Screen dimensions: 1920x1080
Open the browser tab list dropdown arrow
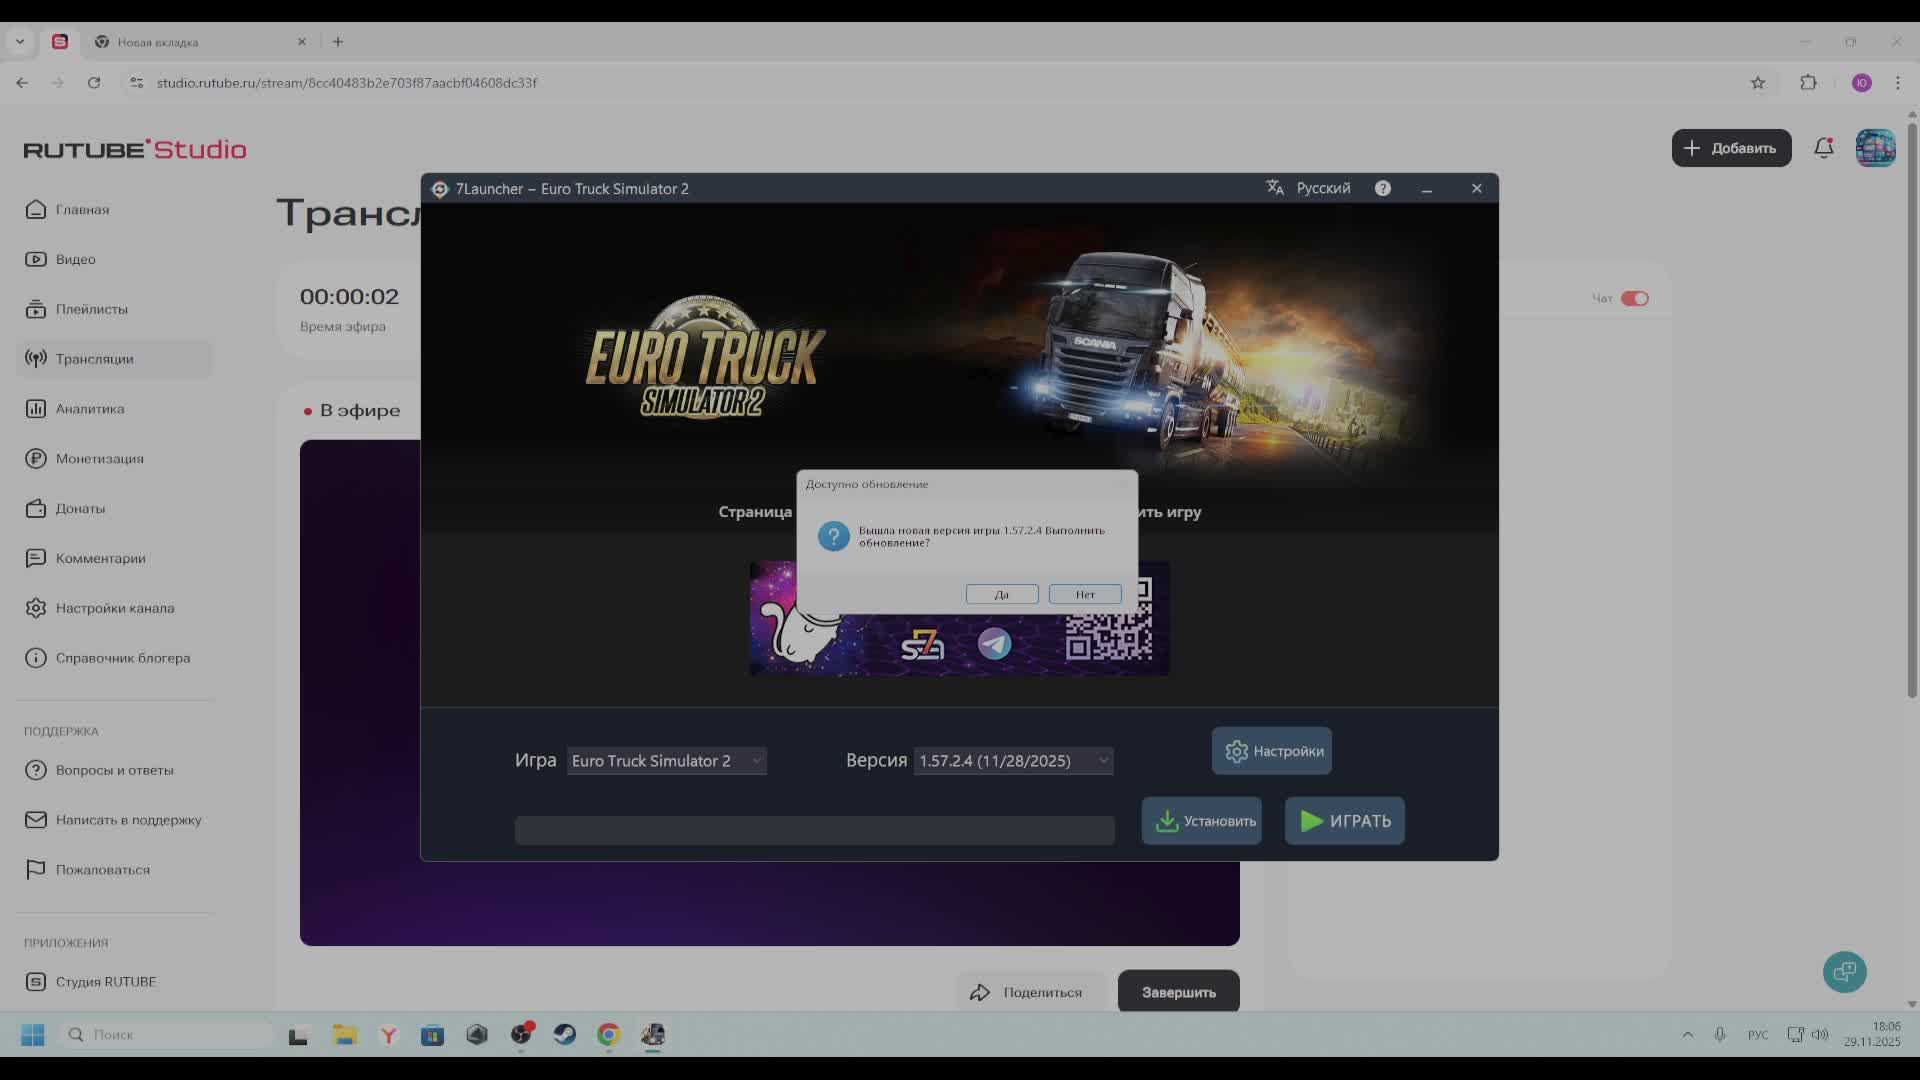20,41
